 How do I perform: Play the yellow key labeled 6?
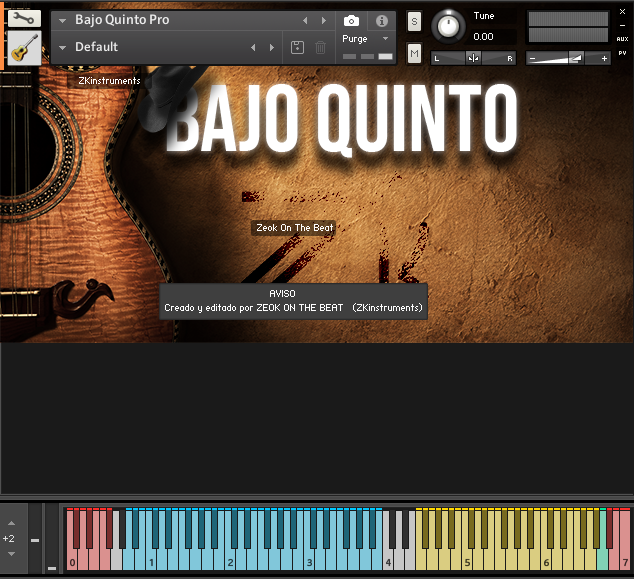[x=546, y=562]
